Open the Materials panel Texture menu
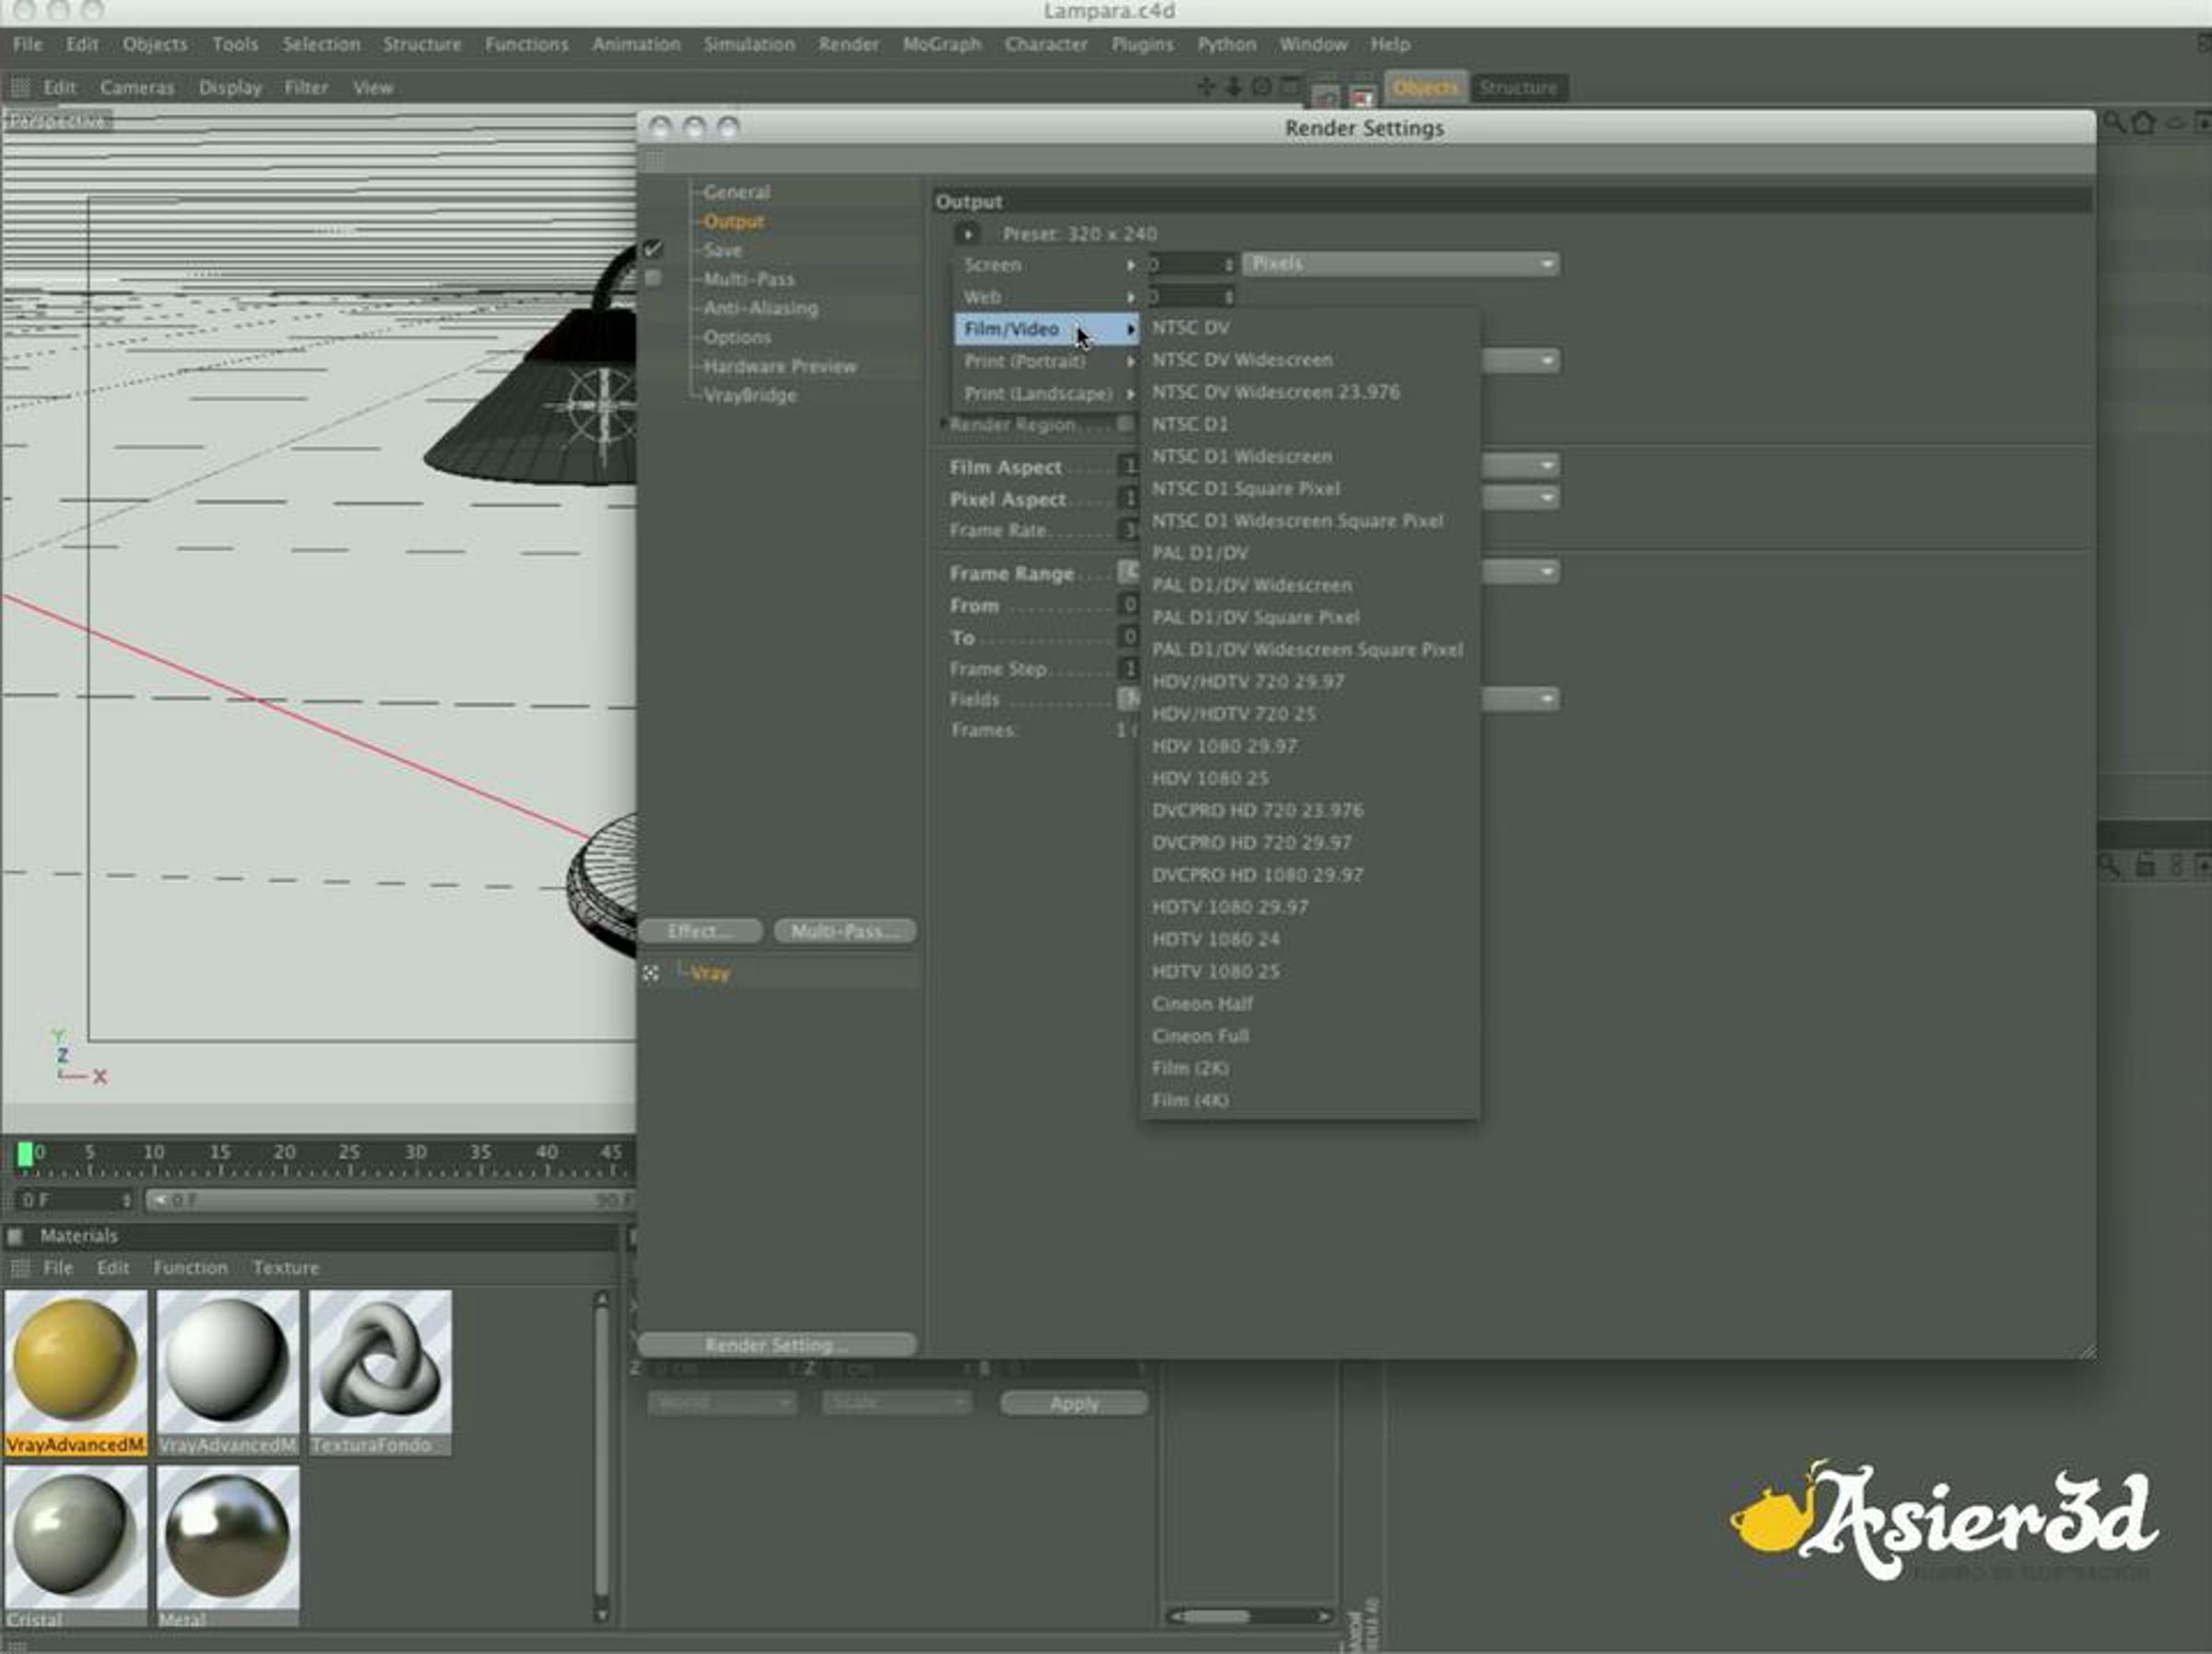Image resolution: width=2212 pixels, height=1654 pixels. 286,1268
